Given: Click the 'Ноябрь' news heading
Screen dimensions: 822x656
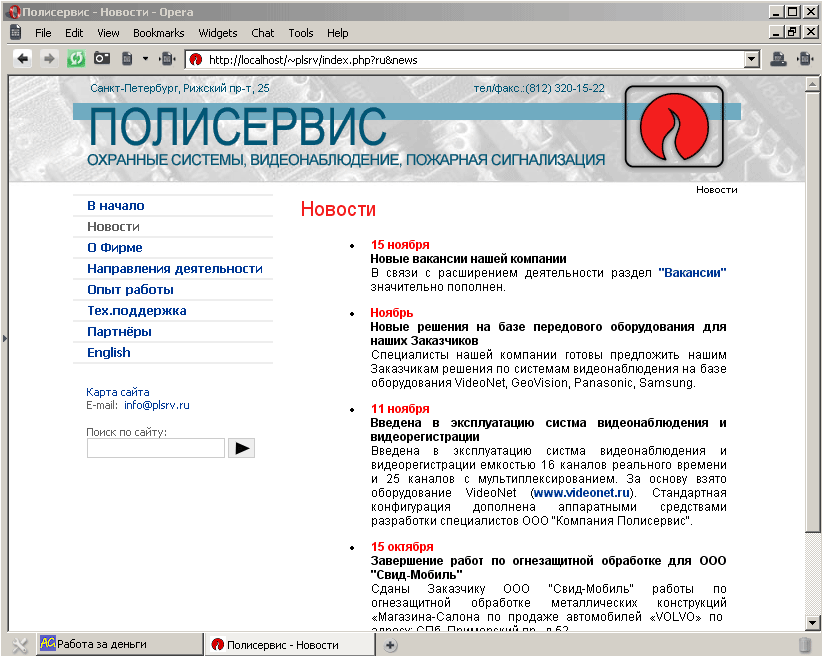Looking at the screenshot, I should click(x=392, y=313).
